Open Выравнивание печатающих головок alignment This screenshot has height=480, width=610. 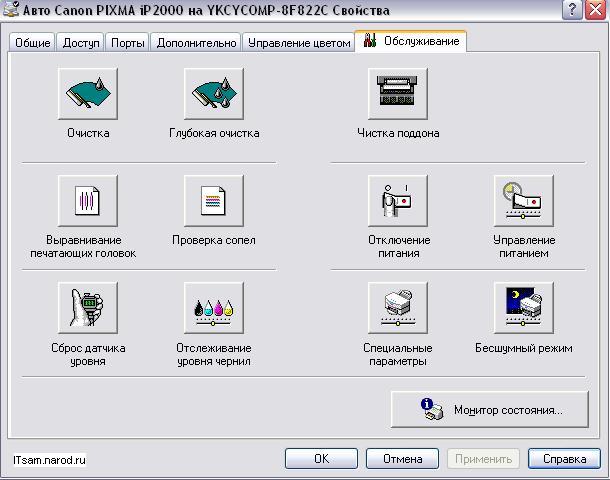(88, 201)
